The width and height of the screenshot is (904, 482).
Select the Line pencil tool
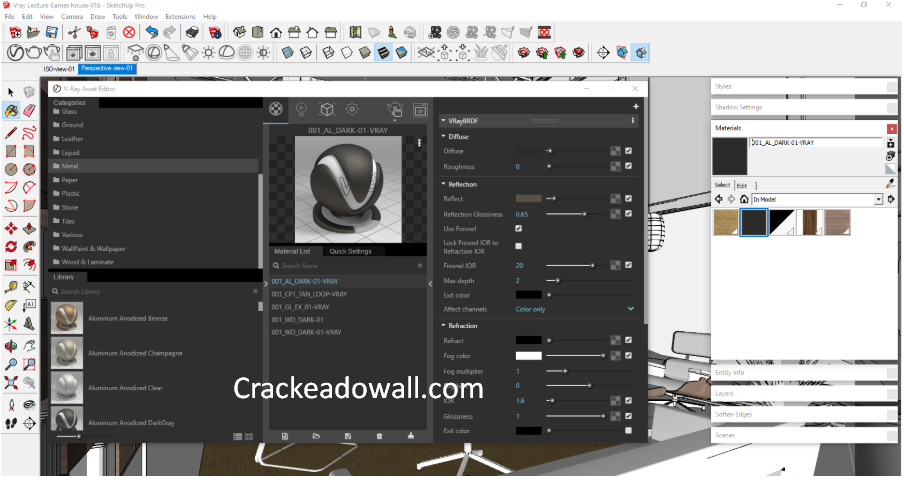coord(11,134)
